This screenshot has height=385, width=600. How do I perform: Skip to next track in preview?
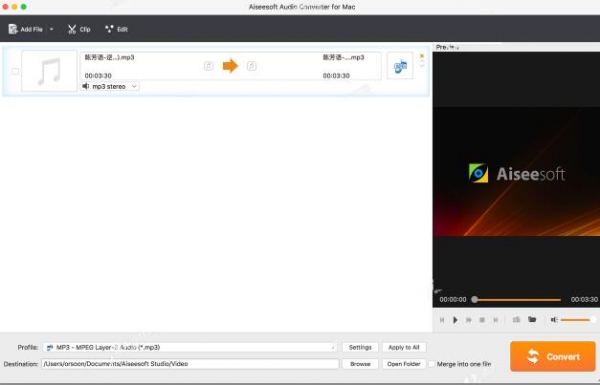496,320
